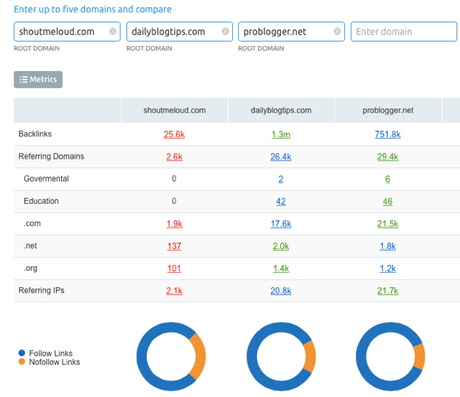
Task: Open dailyblogtips.com backlinks 1.3m
Action: (x=281, y=134)
